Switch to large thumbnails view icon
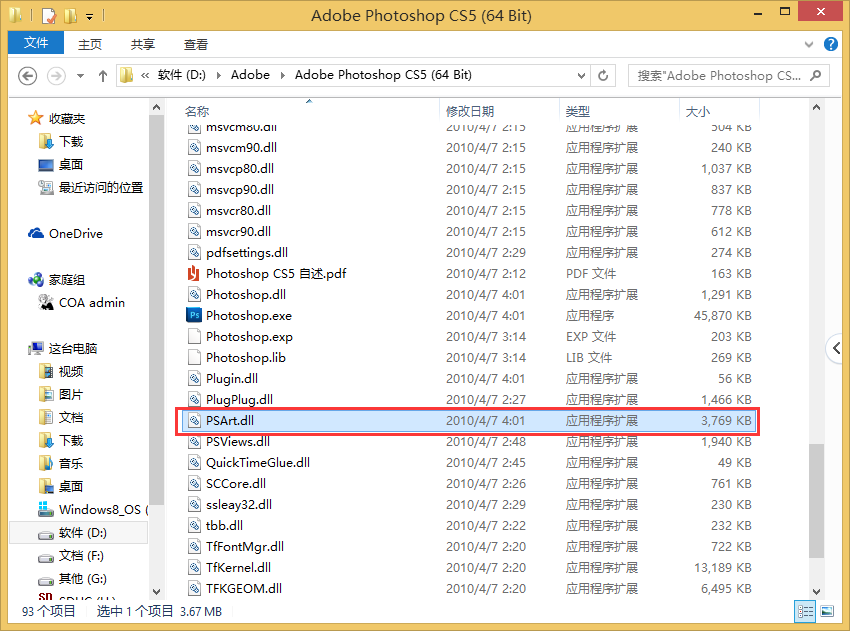The image size is (850, 631). (827, 611)
